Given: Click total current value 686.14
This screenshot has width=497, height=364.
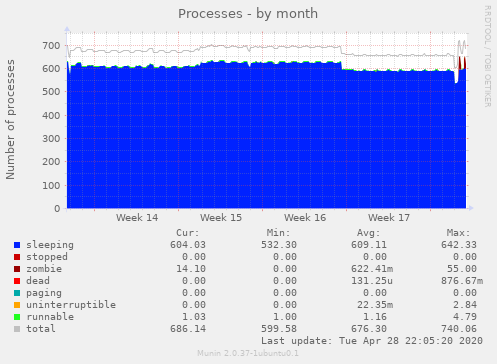Looking at the screenshot, I should tap(188, 329).
